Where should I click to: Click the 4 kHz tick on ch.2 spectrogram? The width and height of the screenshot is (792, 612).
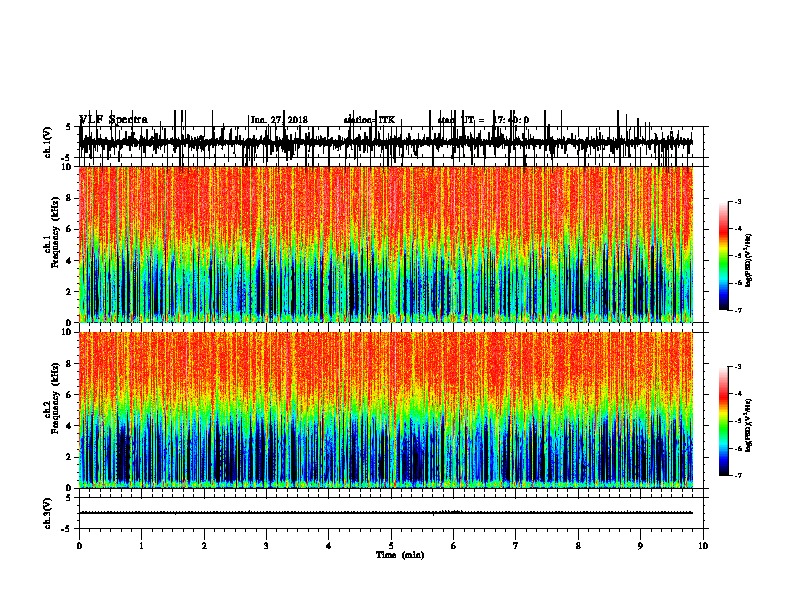click(x=69, y=426)
